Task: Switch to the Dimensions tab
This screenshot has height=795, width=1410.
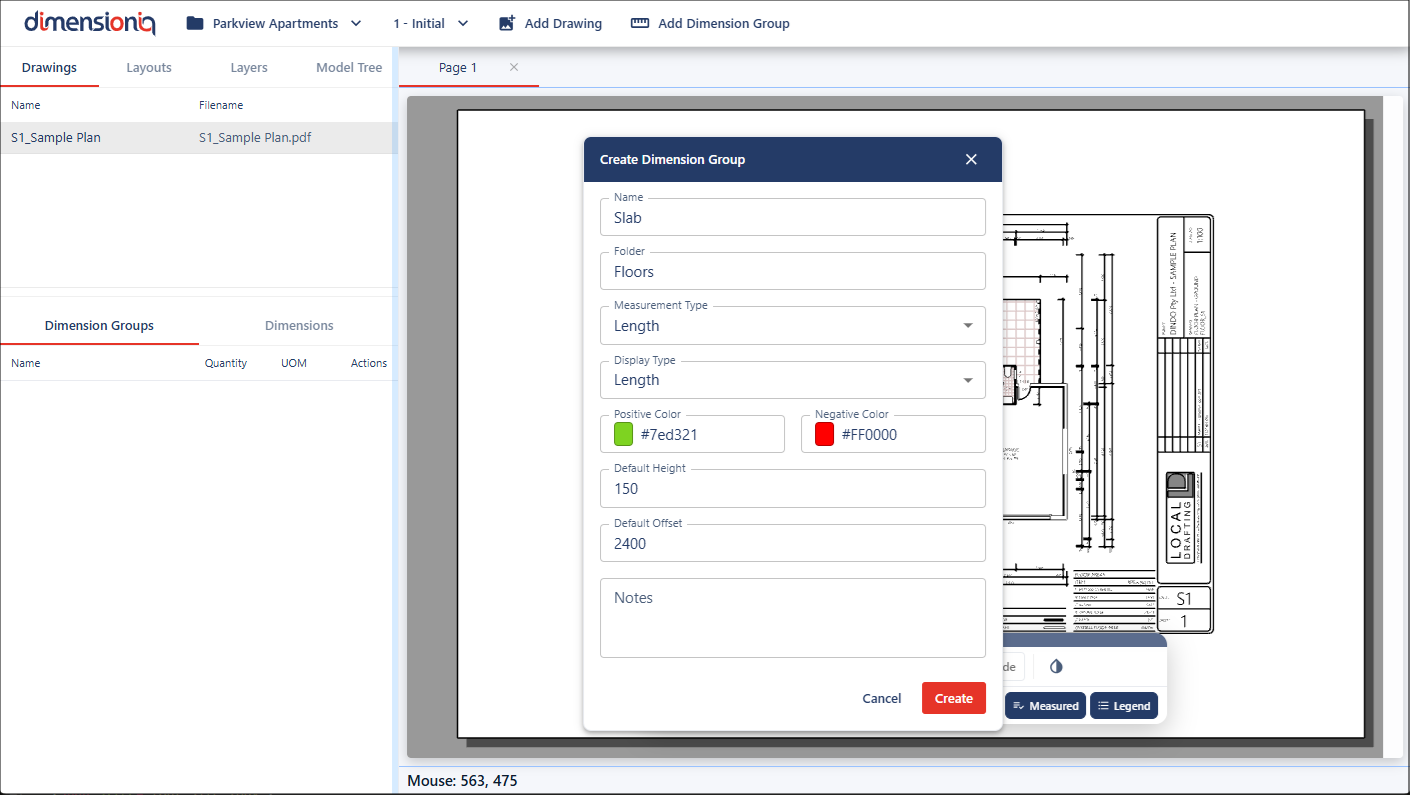Action: tap(299, 326)
